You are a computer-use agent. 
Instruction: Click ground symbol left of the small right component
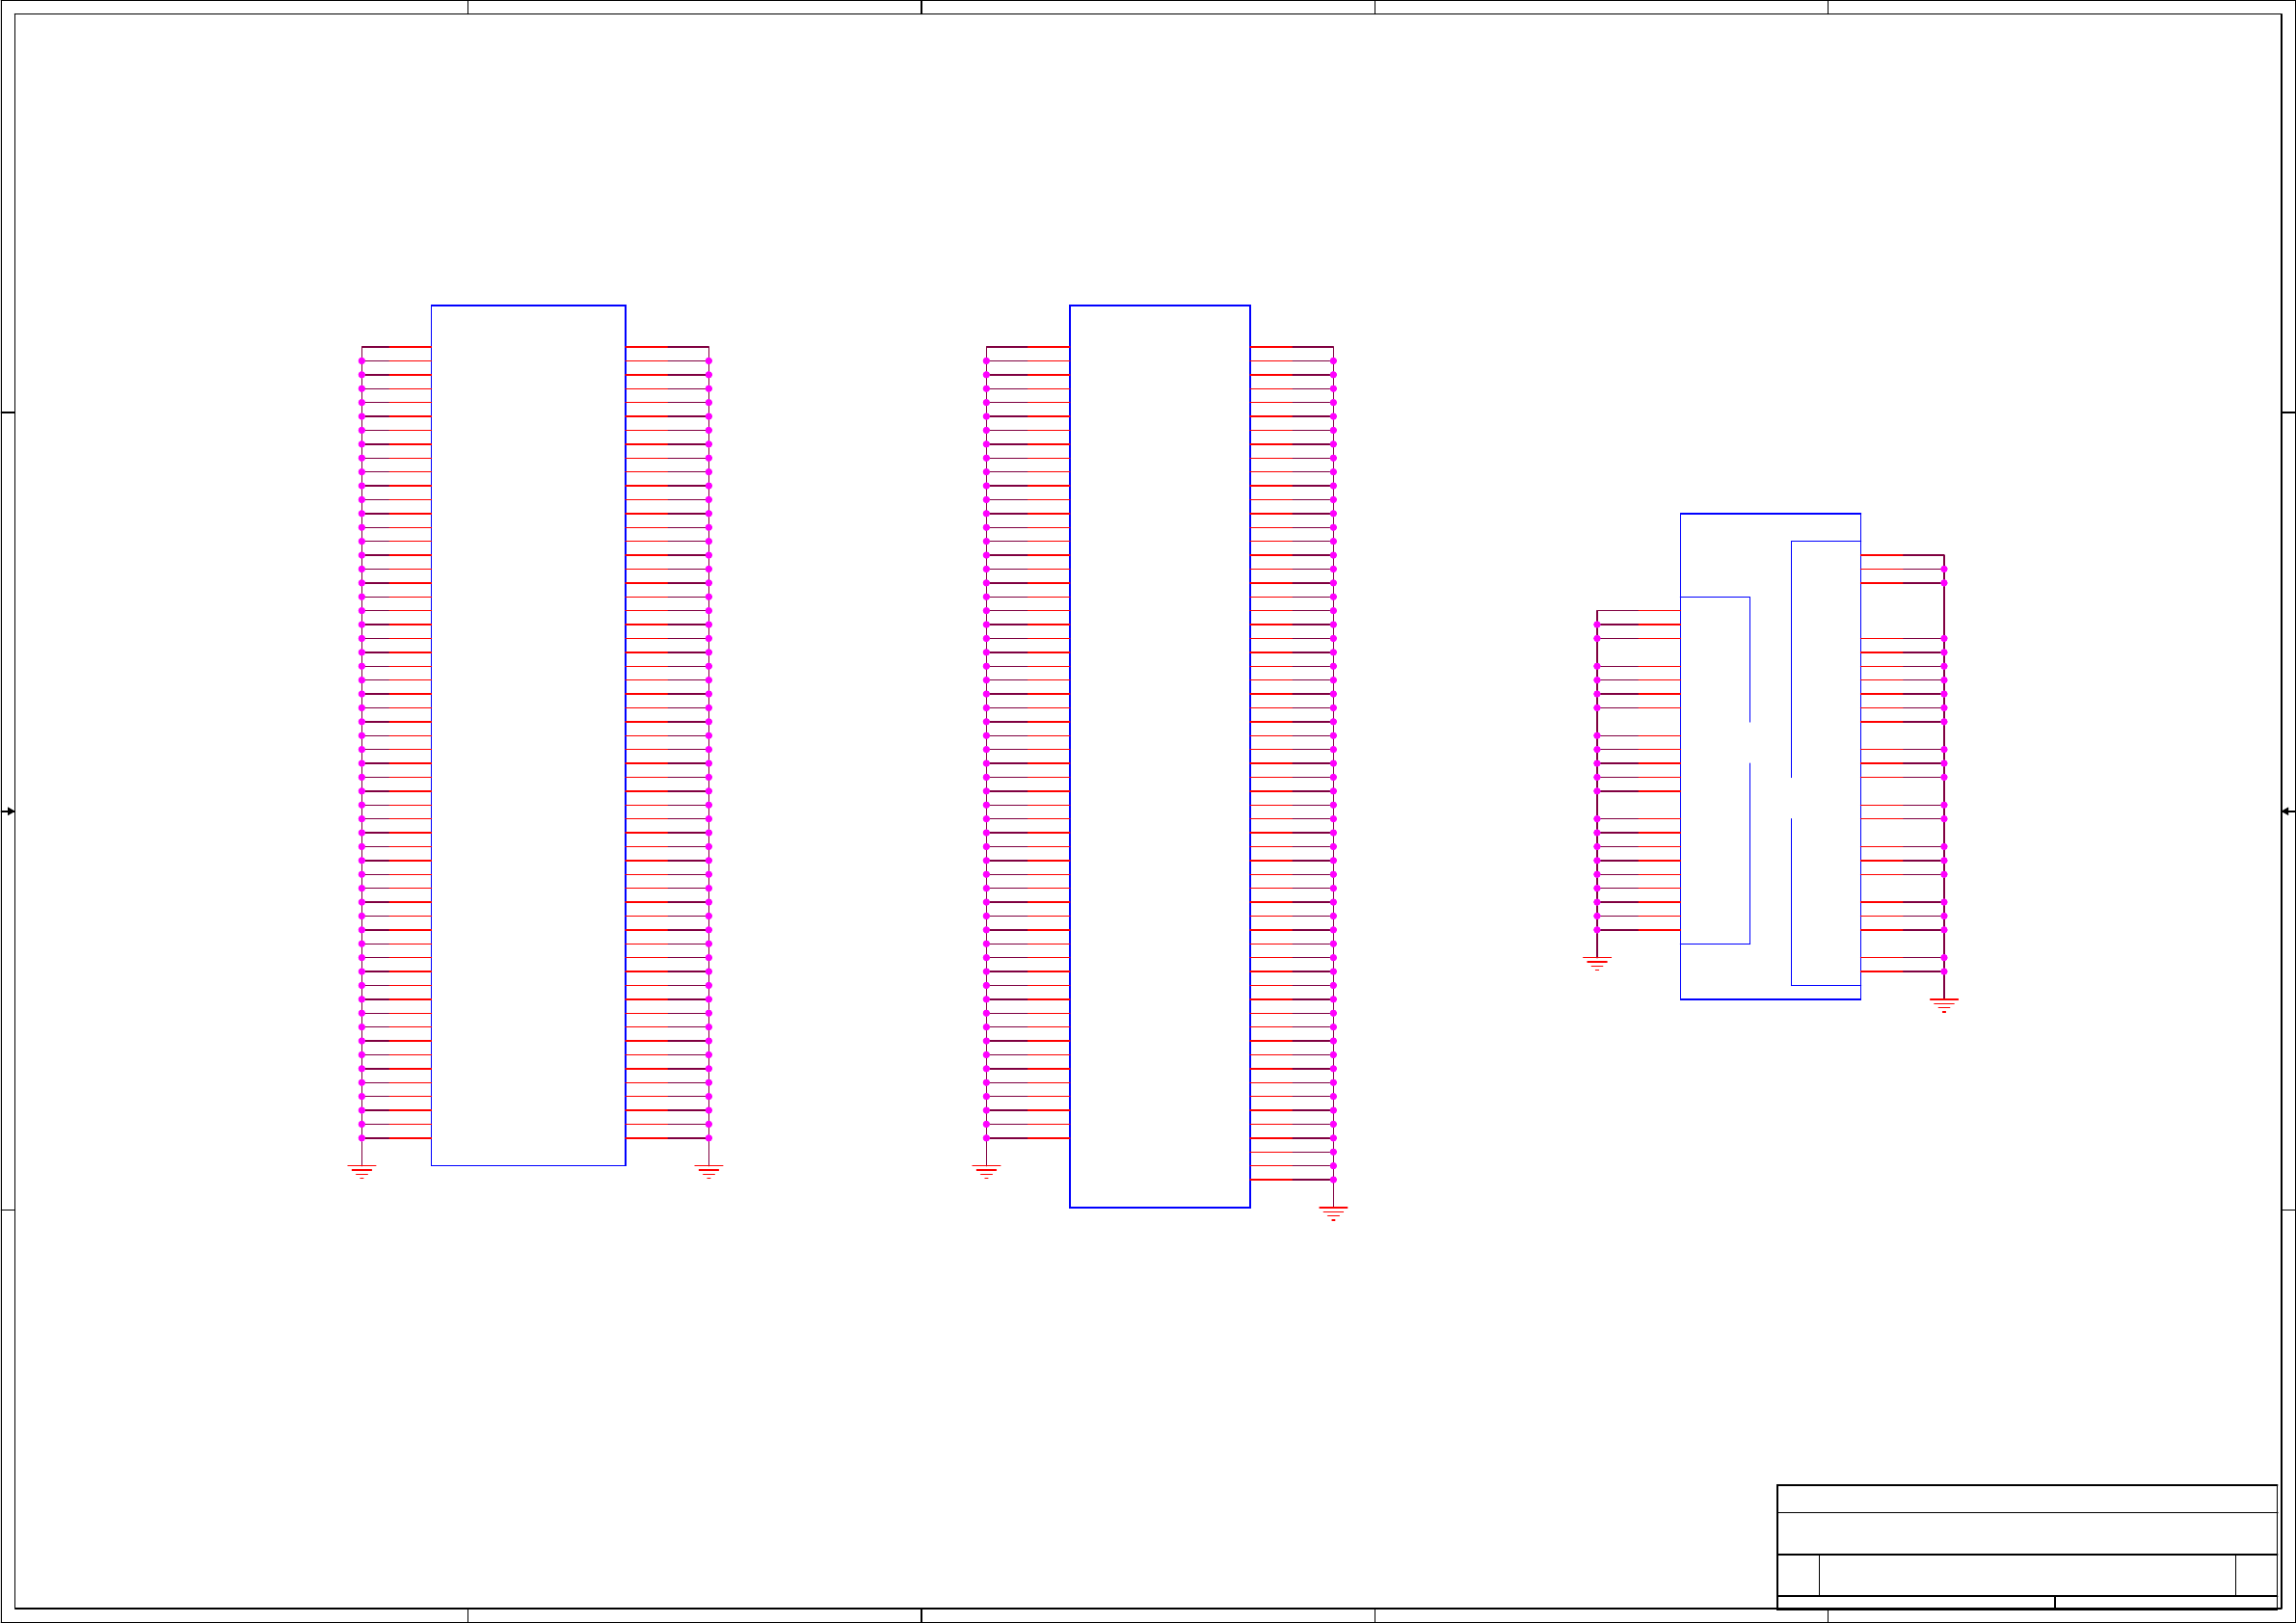pos(1597,963)
